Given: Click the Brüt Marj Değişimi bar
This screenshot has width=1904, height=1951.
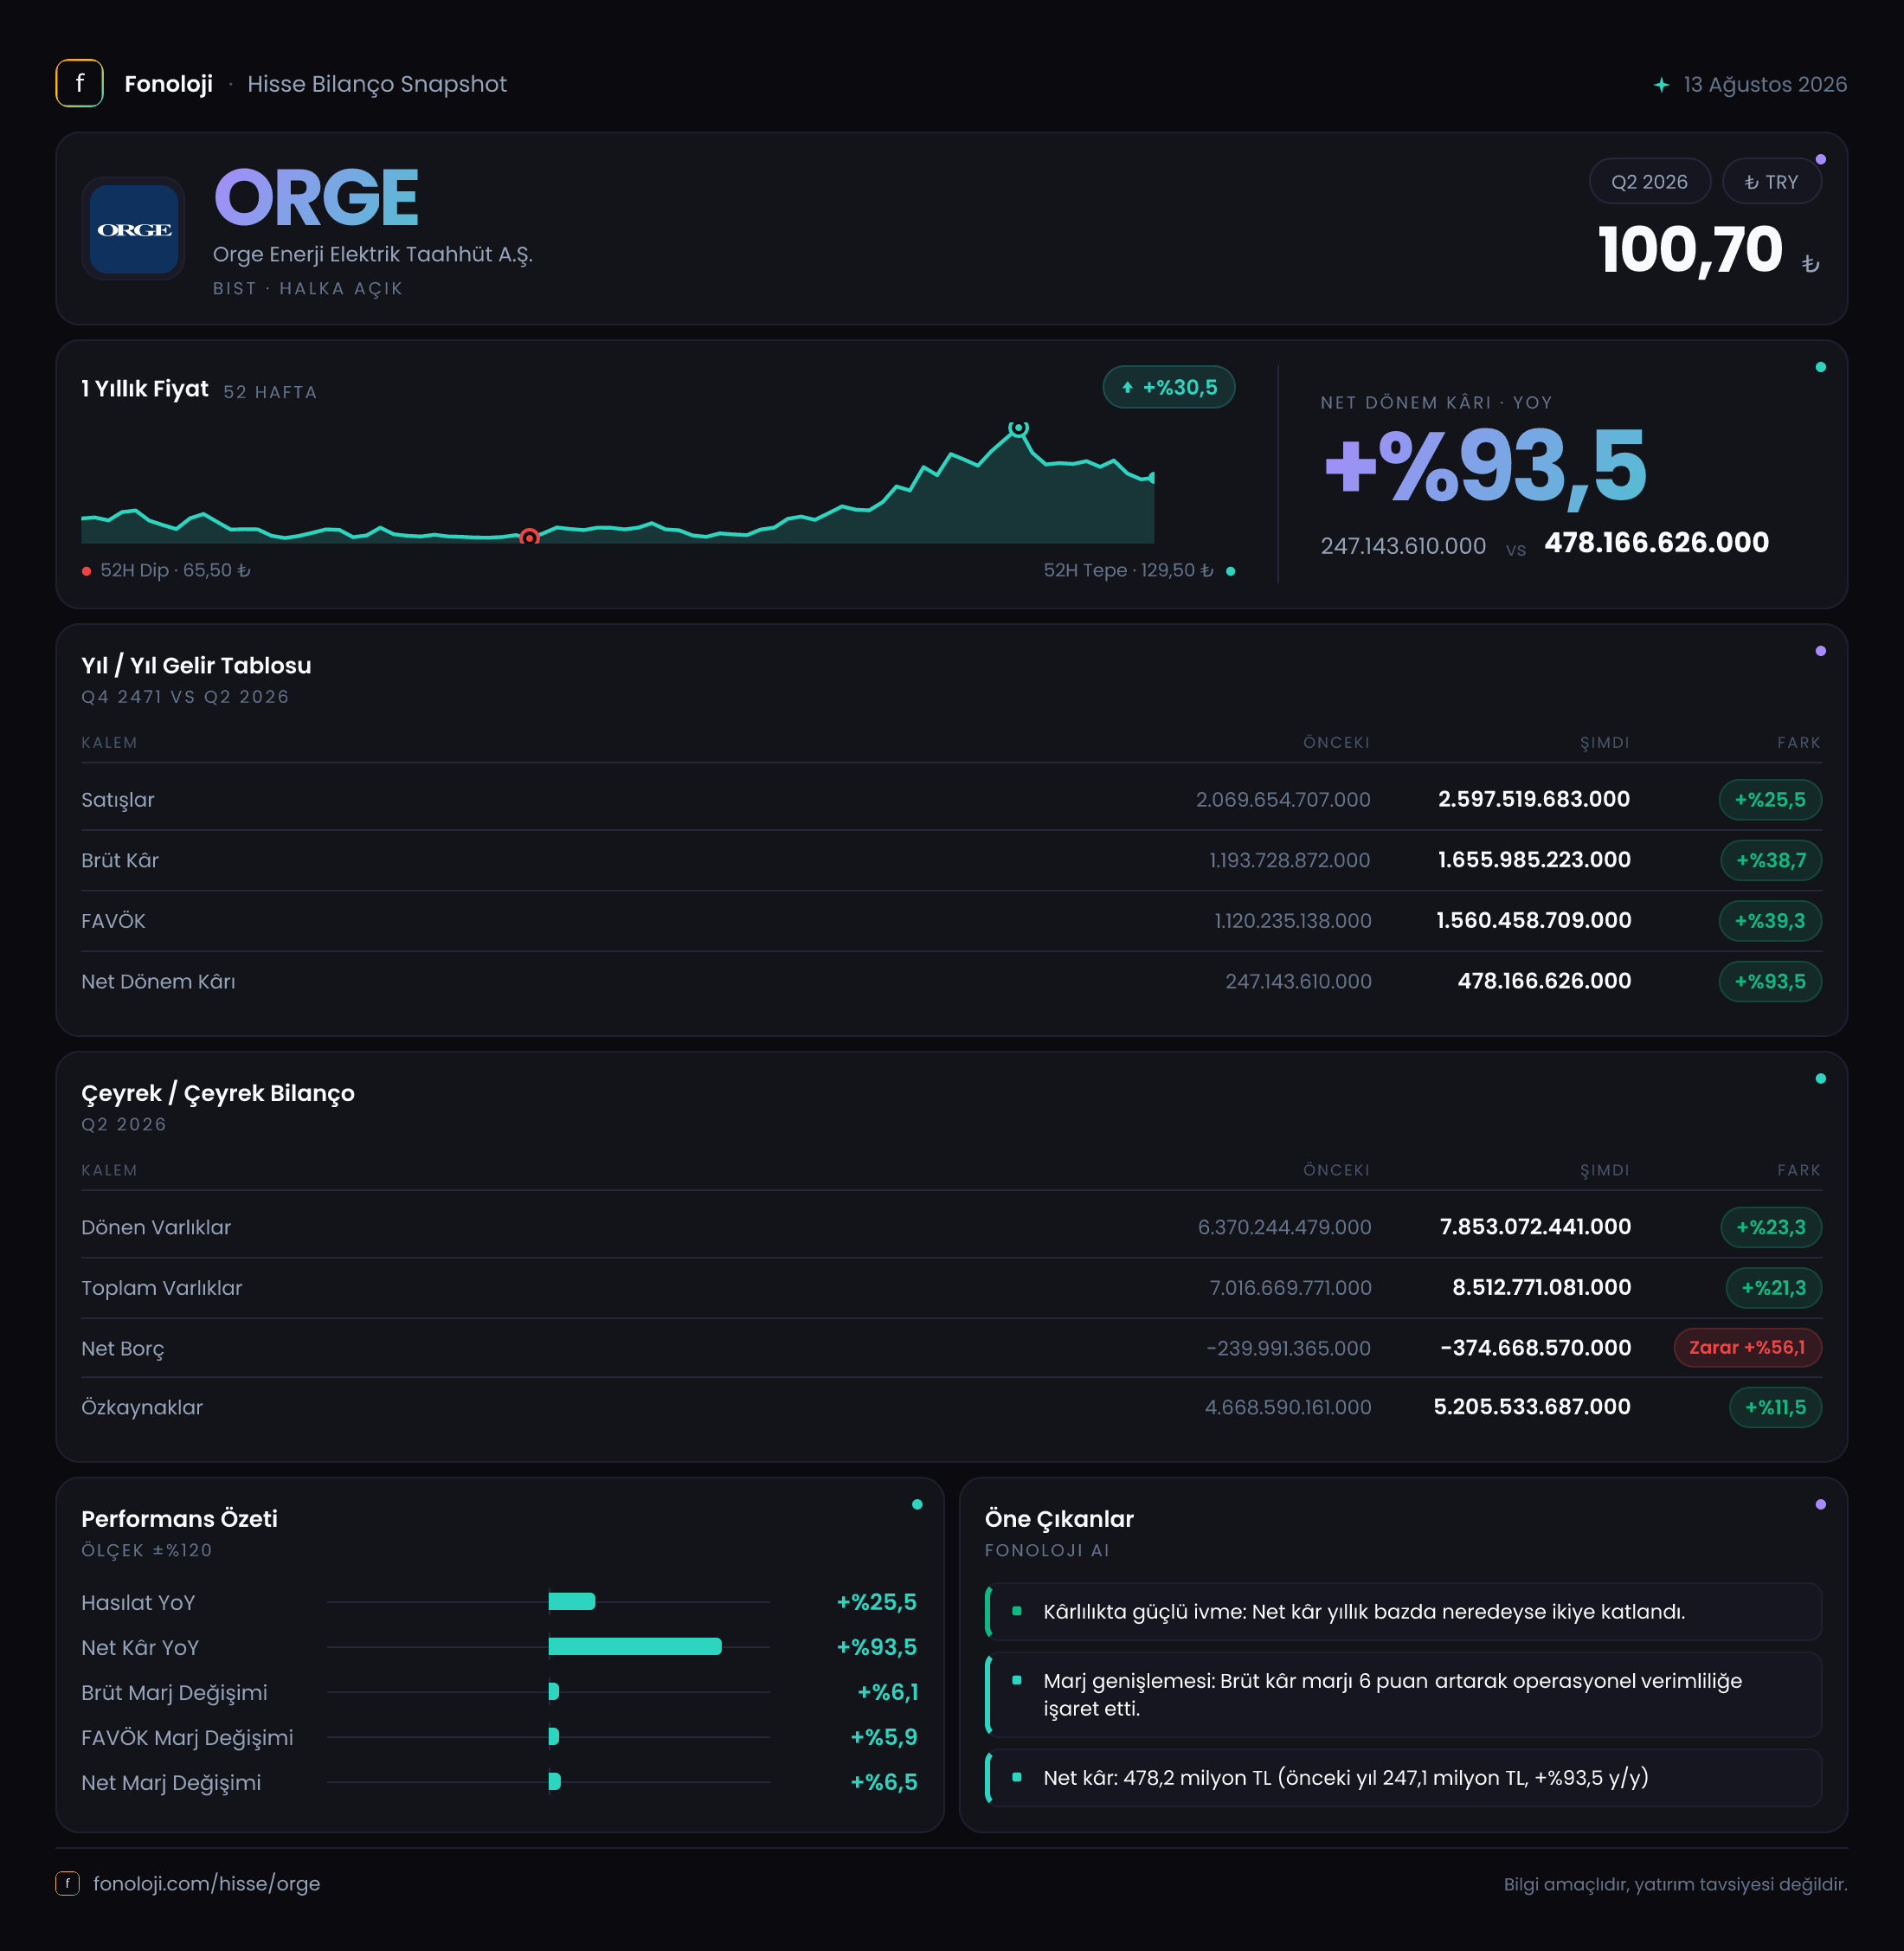Looking at the screenshot, I should 554,1691.
